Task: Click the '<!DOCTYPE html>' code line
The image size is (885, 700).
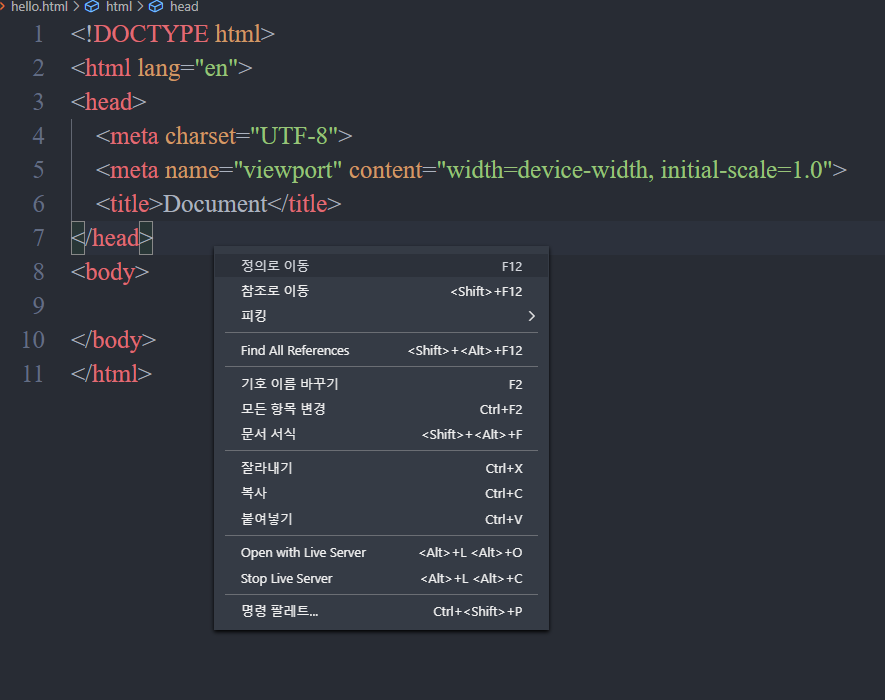Action: pos(173,34)
